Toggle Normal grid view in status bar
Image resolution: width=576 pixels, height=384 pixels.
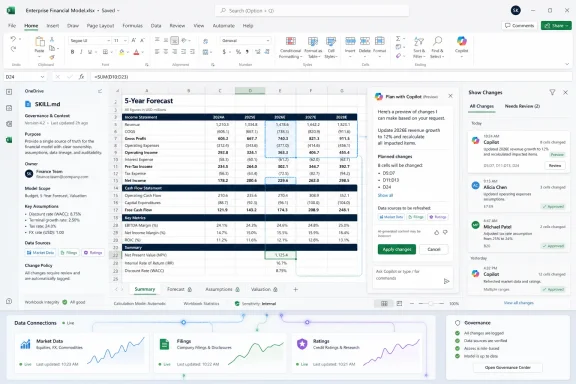(384, 304)
